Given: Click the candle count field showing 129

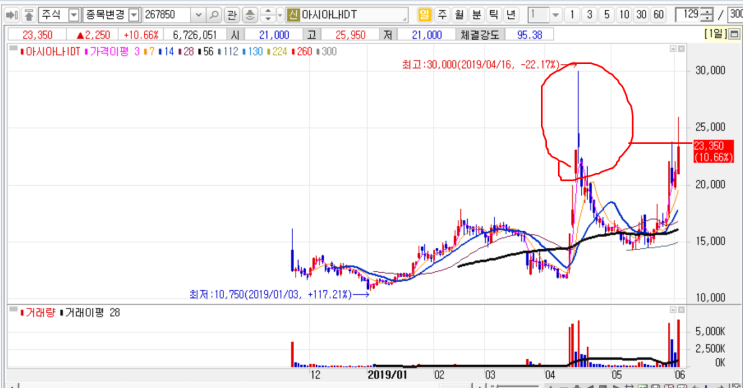Looking at the screenshot, I should (x=688, y=15).
